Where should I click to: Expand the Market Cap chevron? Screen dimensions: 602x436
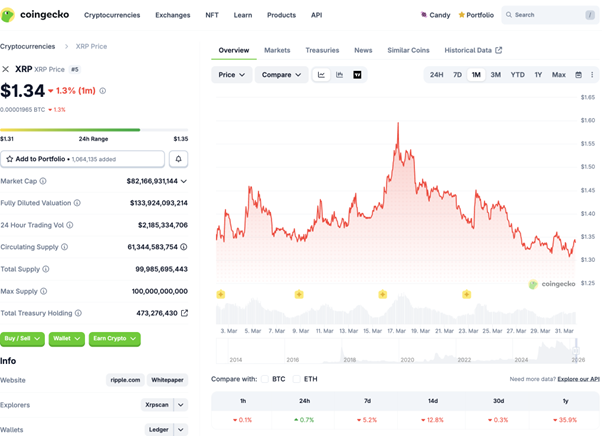click(x=183, y=181)
